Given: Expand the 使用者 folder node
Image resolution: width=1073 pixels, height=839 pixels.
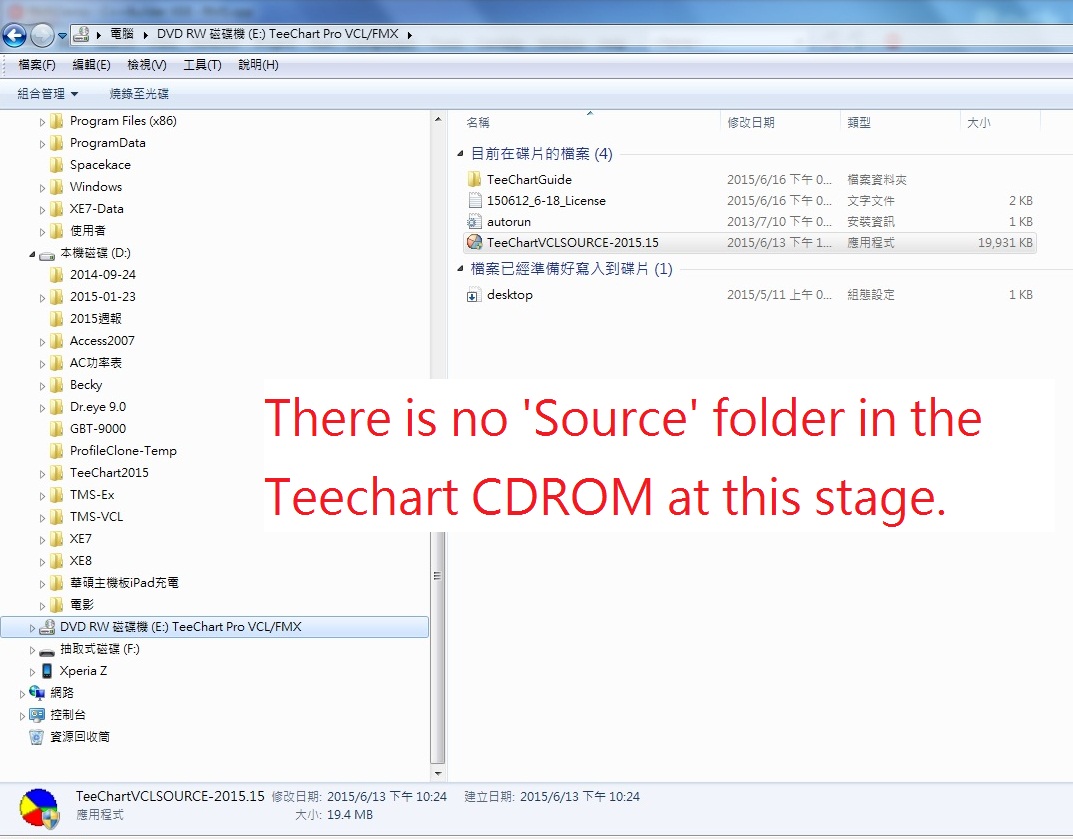Looking at the screenshot, I should click(42, 232).
